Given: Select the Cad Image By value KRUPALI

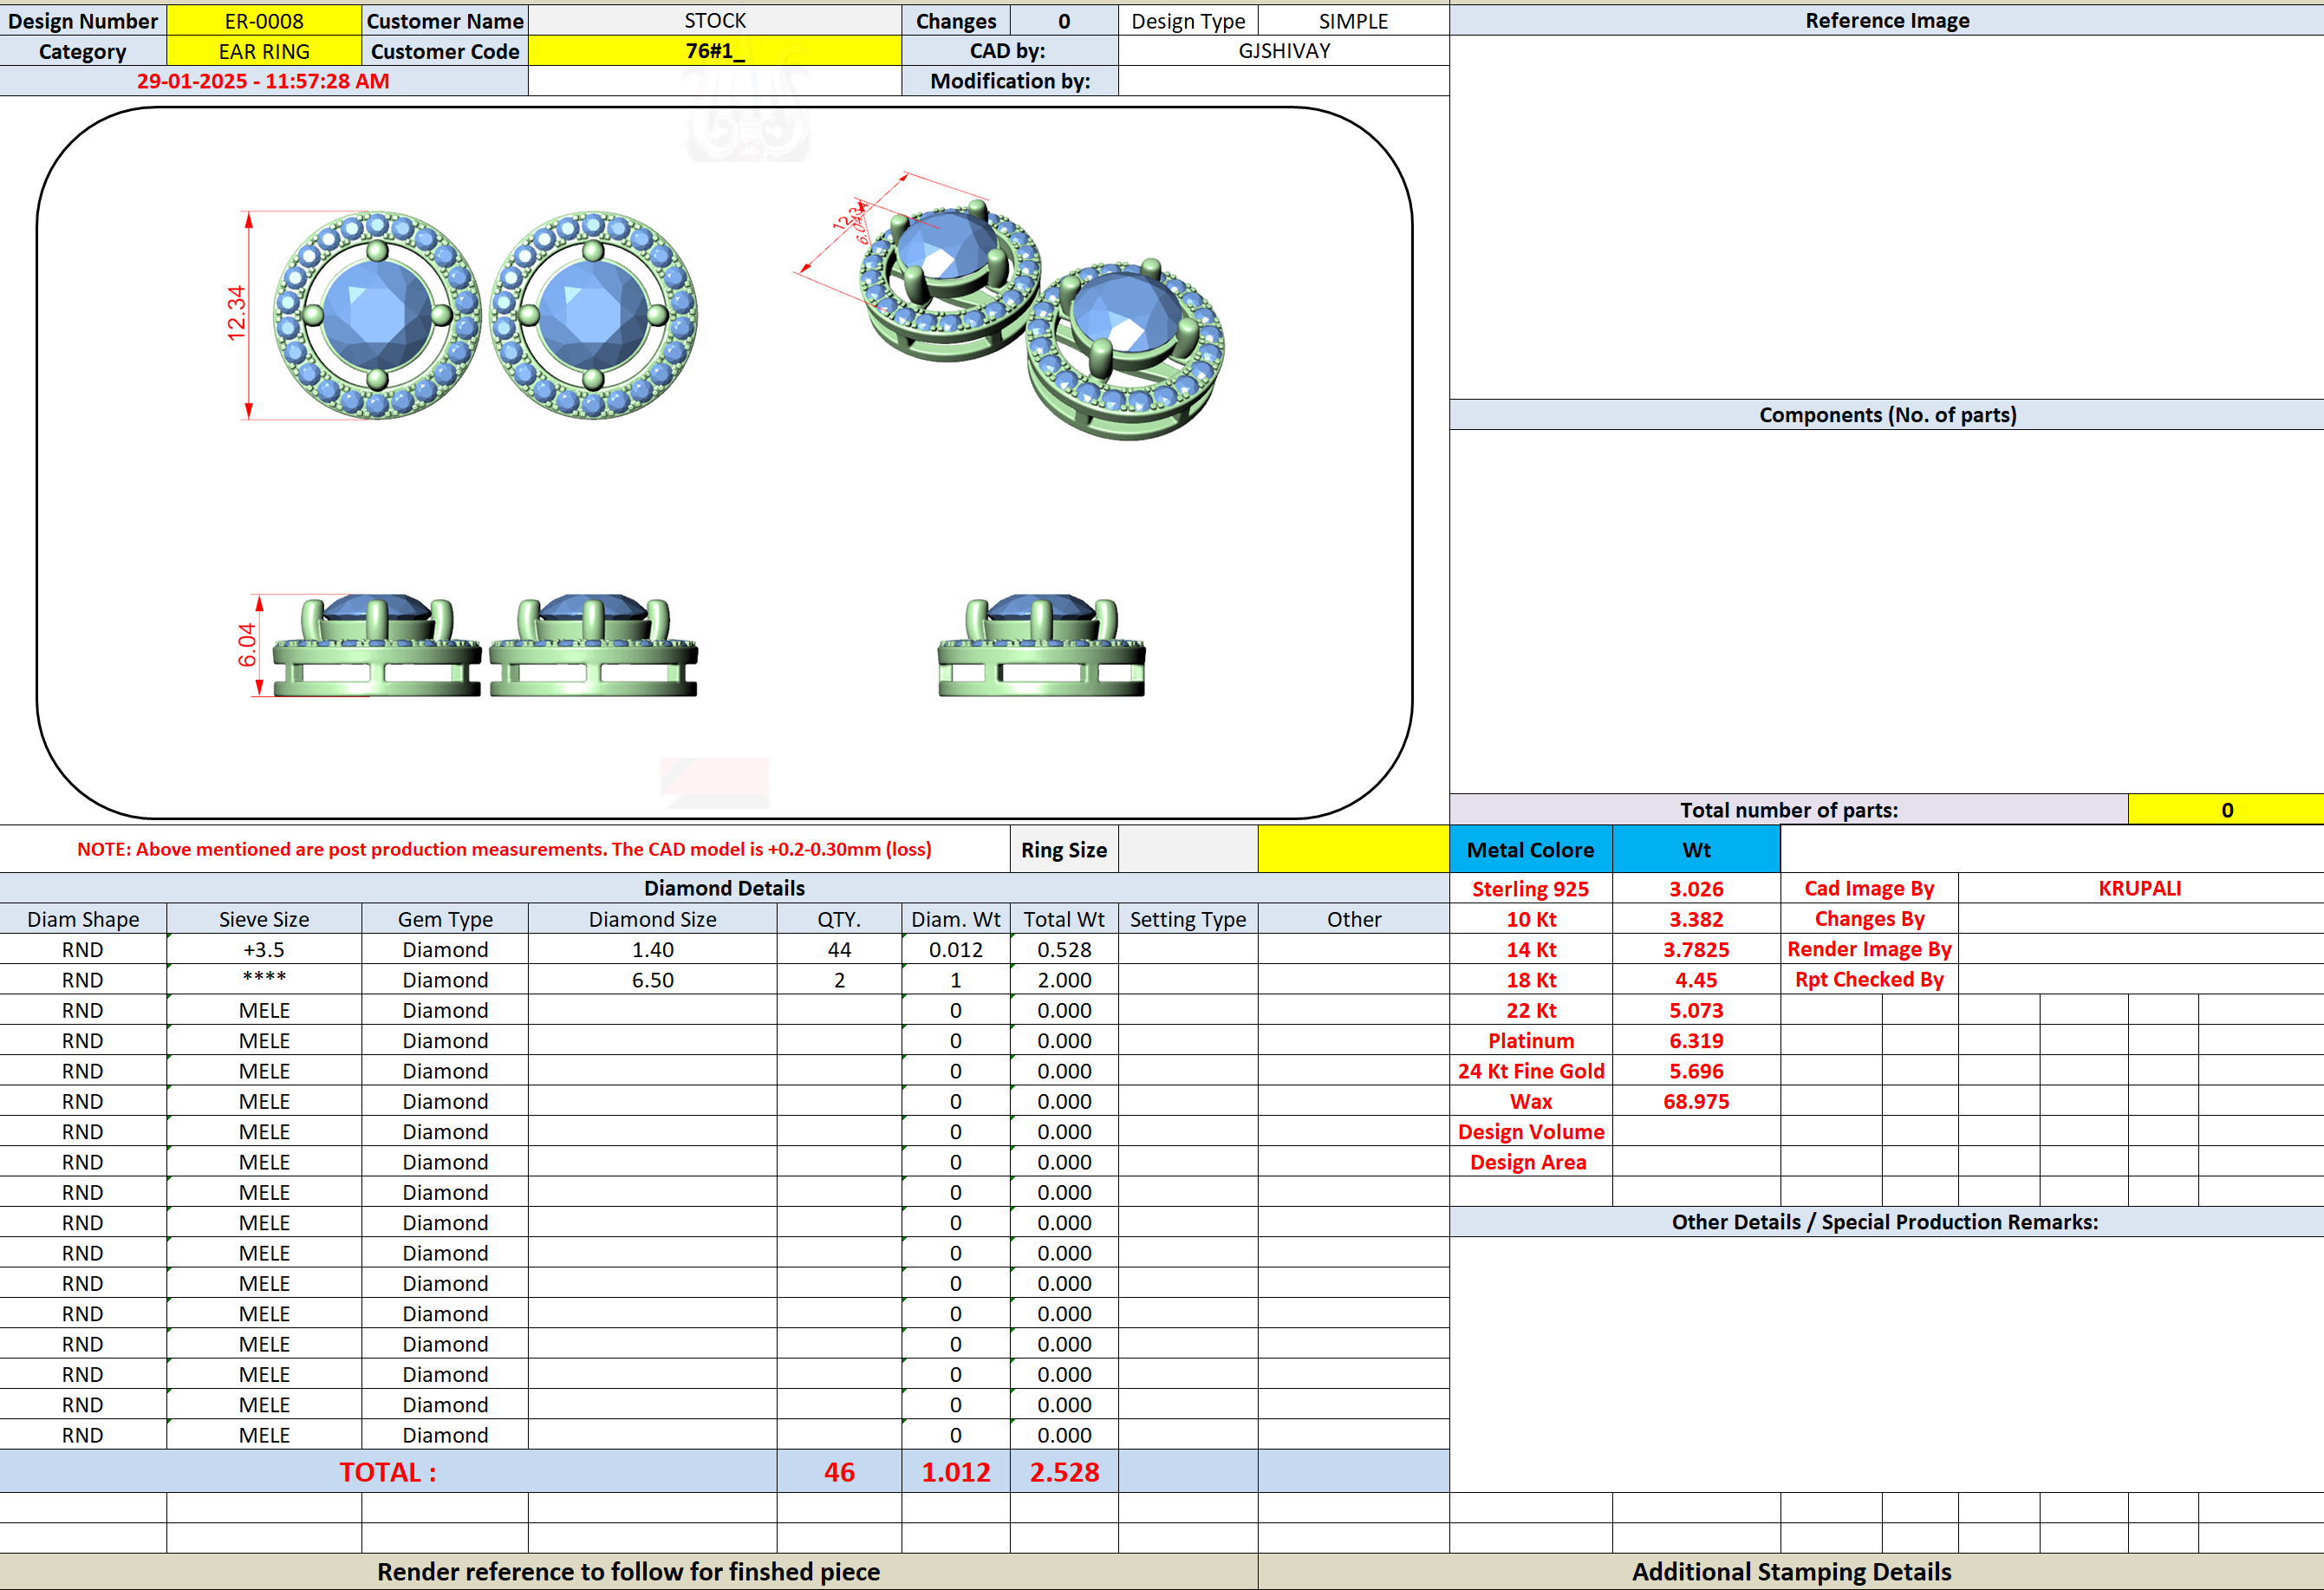Looking at the screenshot, I should (x=2140, y=888).
